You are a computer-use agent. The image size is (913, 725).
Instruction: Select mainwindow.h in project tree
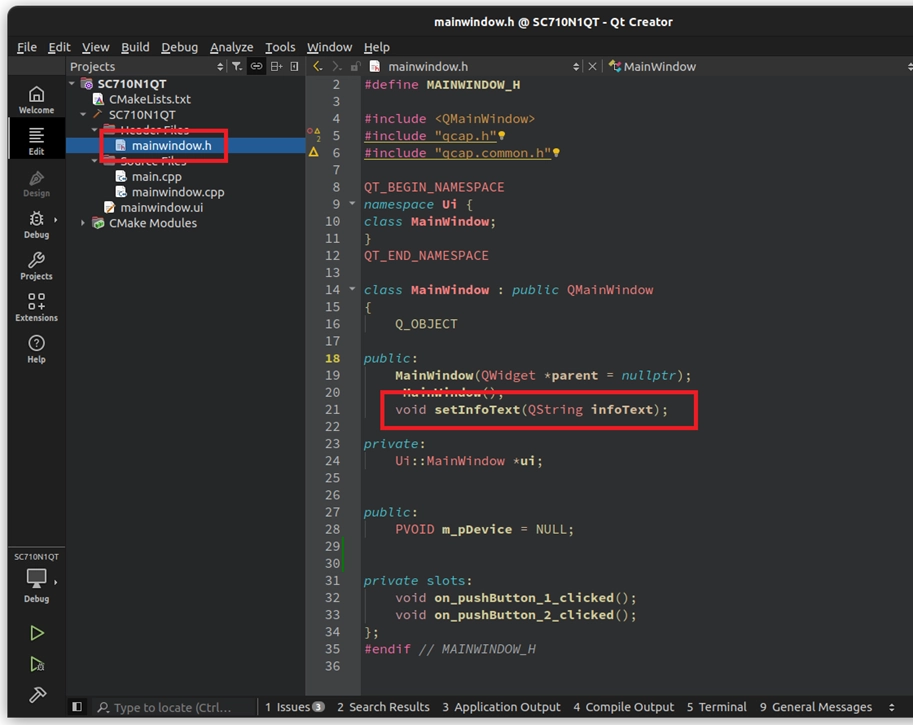171,146
